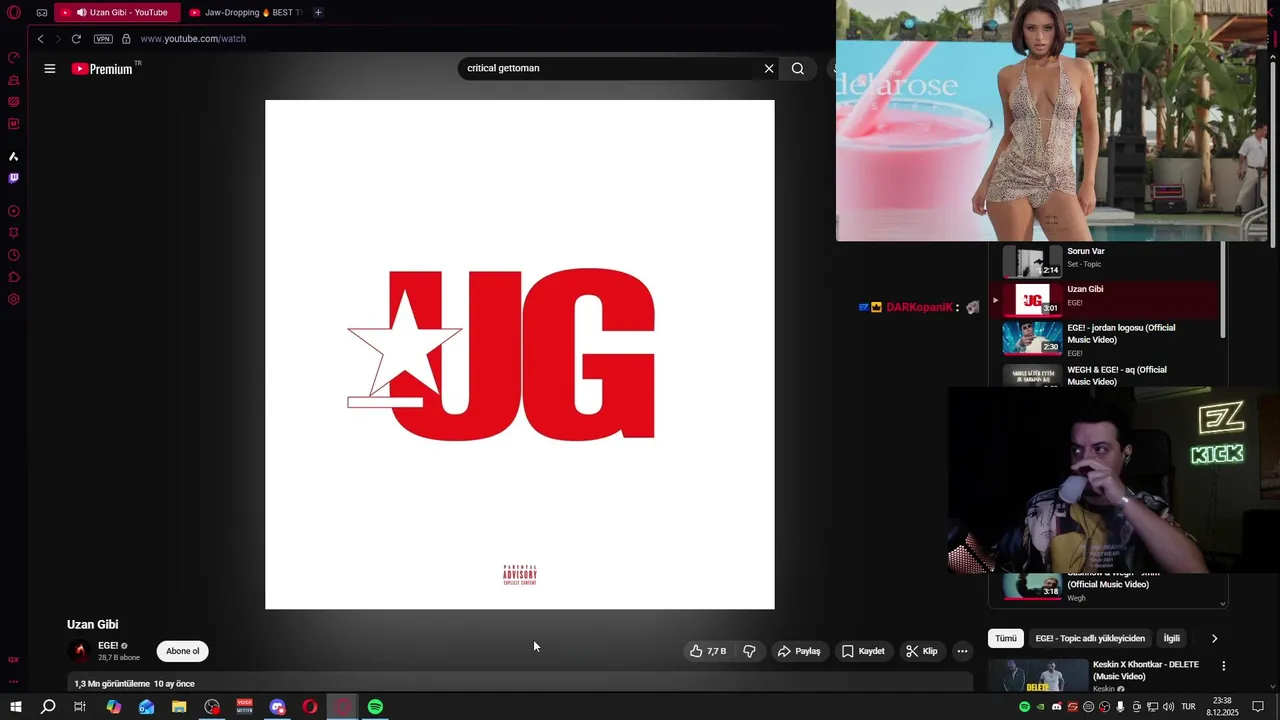1280x720 pixels.
Task: Switch to the Jaw-Dropping BEST tab
Action: point(244,13)
